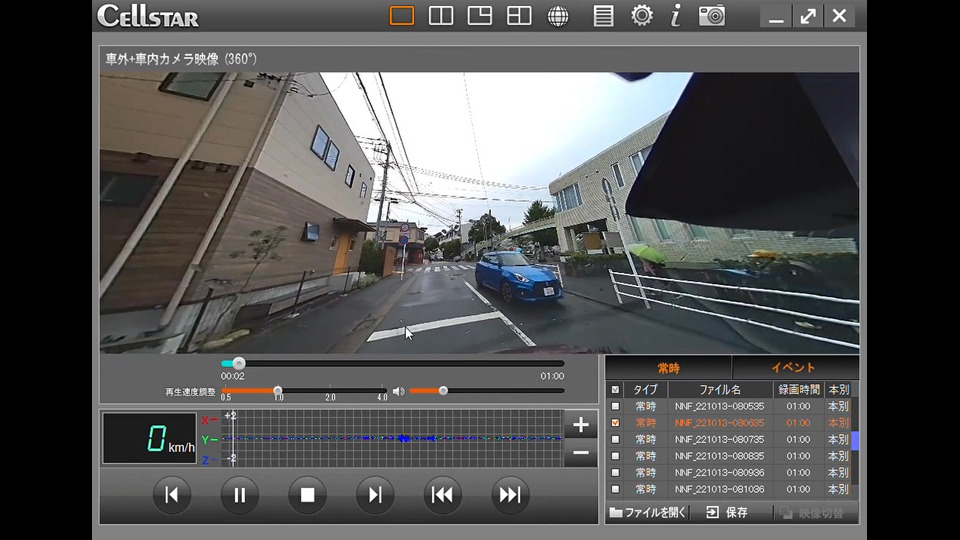Capture a snapshot with the camera icon
This screenshot has width=960, height=540.
click(x=712, y=16)
